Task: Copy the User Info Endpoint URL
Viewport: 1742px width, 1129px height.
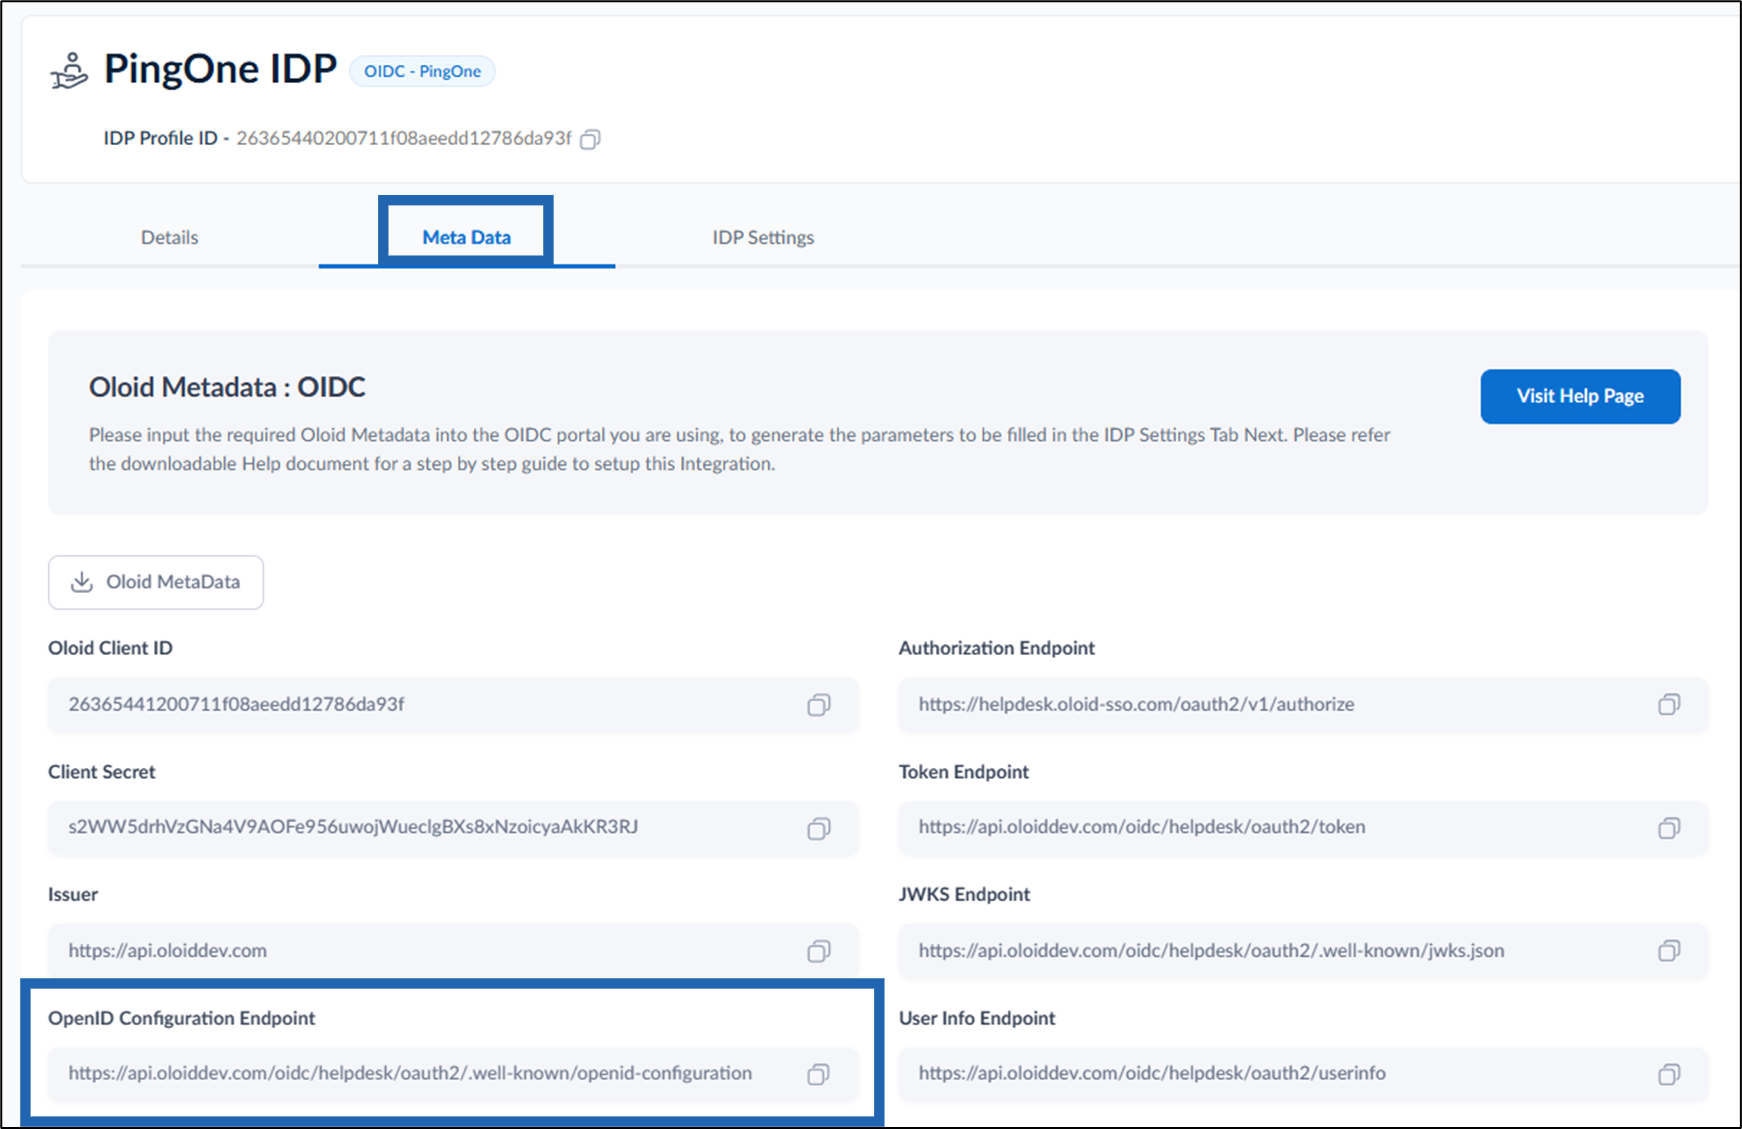Action: [x=1669, y=1074]
